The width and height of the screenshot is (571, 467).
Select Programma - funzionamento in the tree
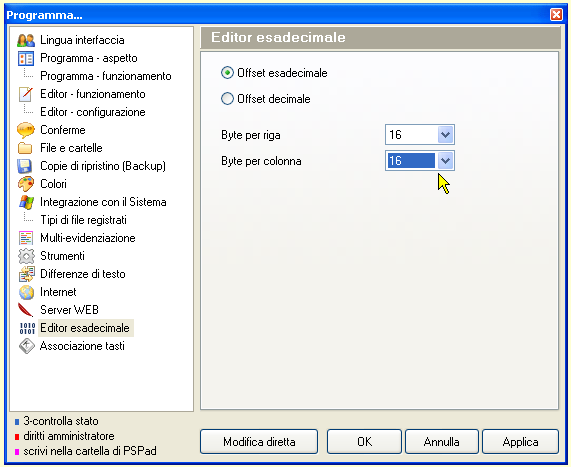click(x=106, y=76)
